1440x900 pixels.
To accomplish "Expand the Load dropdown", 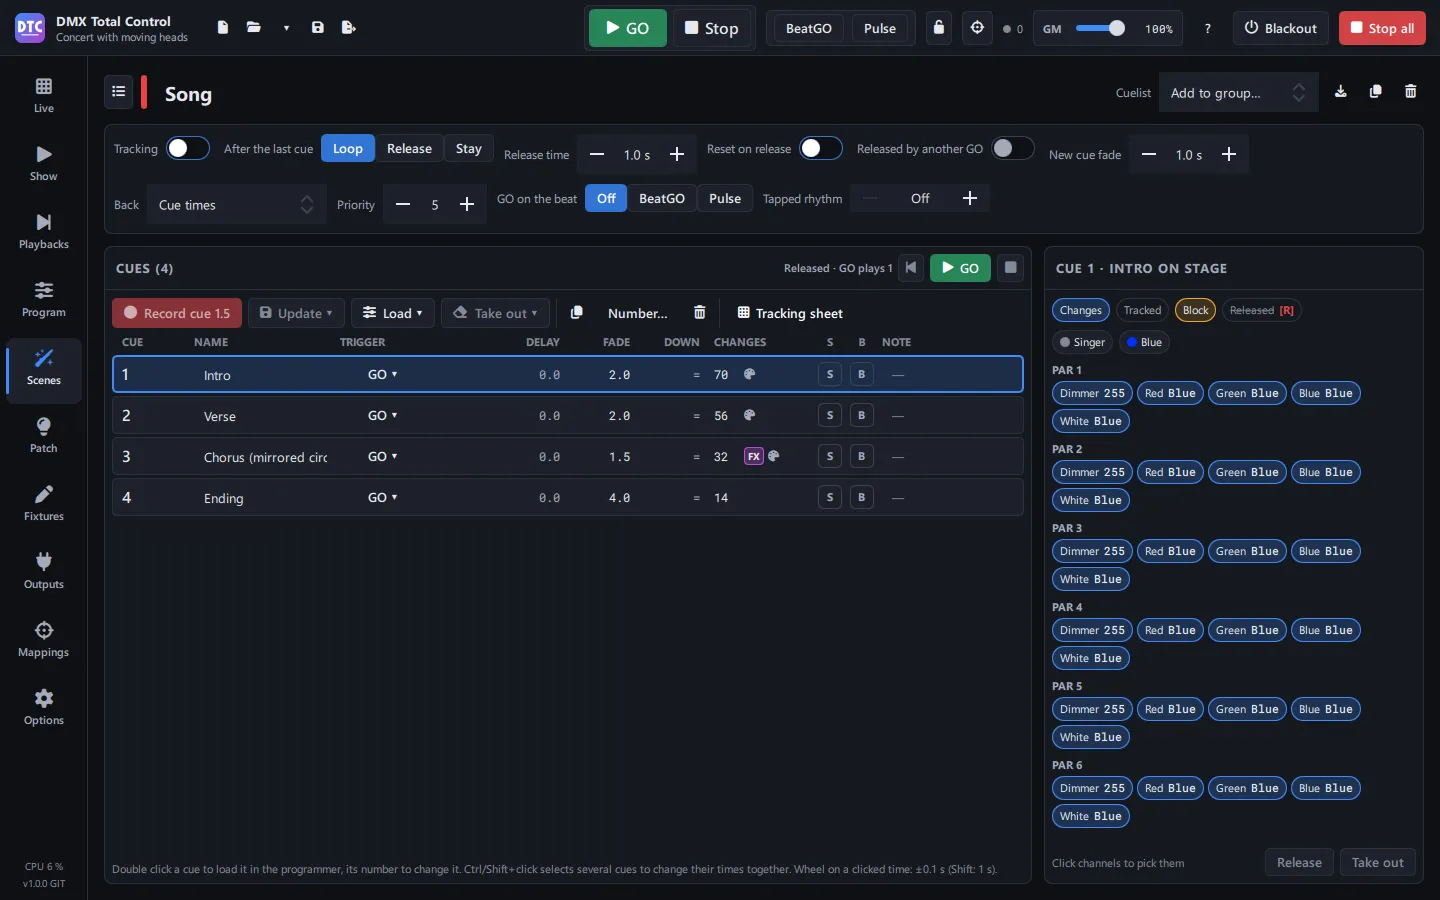I will point(393,313).
